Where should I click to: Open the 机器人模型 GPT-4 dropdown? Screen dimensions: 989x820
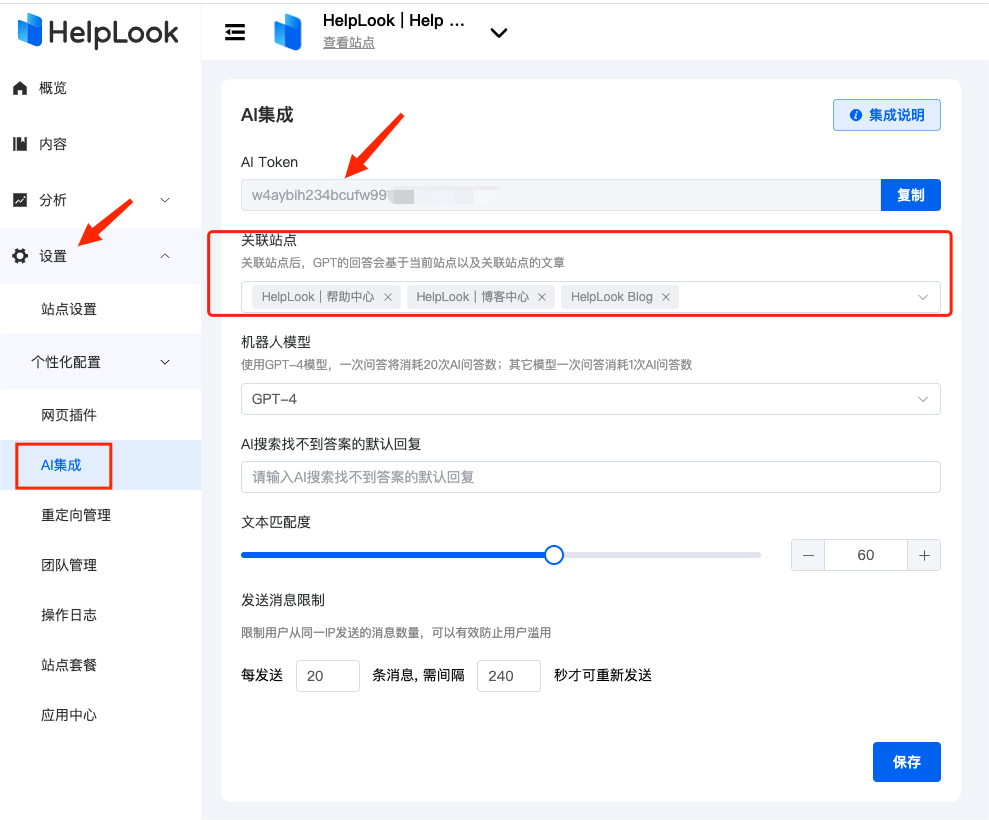(x=590, y=399)
